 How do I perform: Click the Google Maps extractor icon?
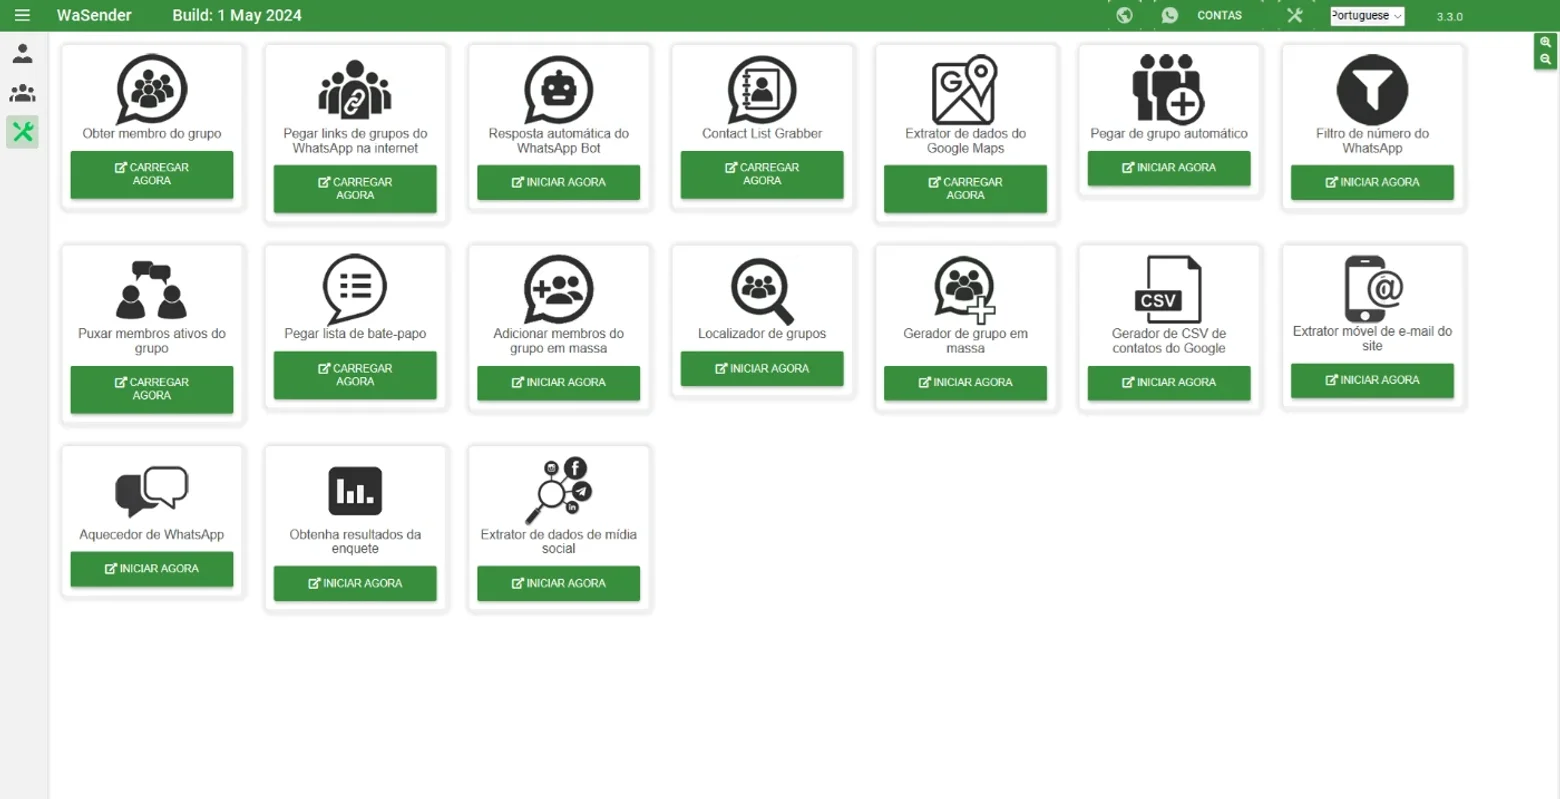[965, 90]
